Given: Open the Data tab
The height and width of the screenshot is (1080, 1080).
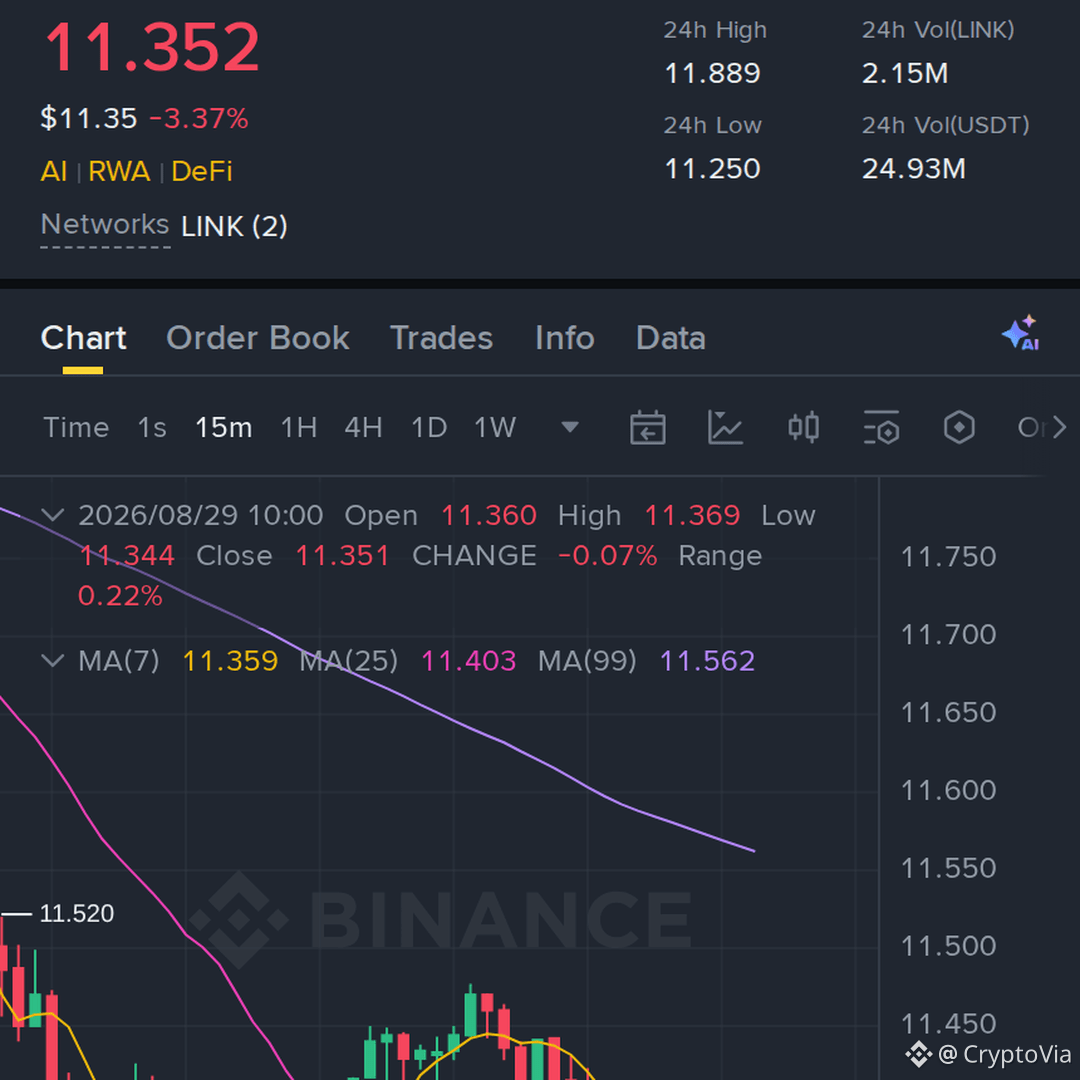Looking at the screenshot, I should point(671,338).
